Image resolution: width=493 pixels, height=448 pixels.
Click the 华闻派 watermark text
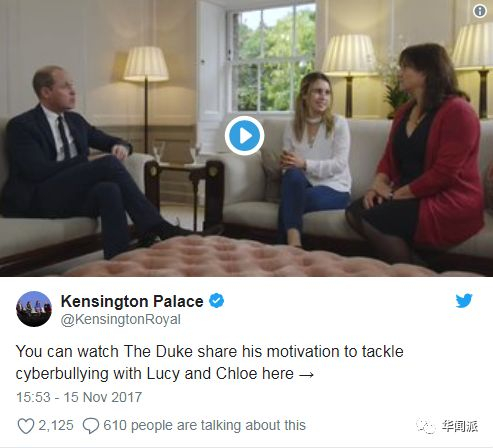click(460, 426)
